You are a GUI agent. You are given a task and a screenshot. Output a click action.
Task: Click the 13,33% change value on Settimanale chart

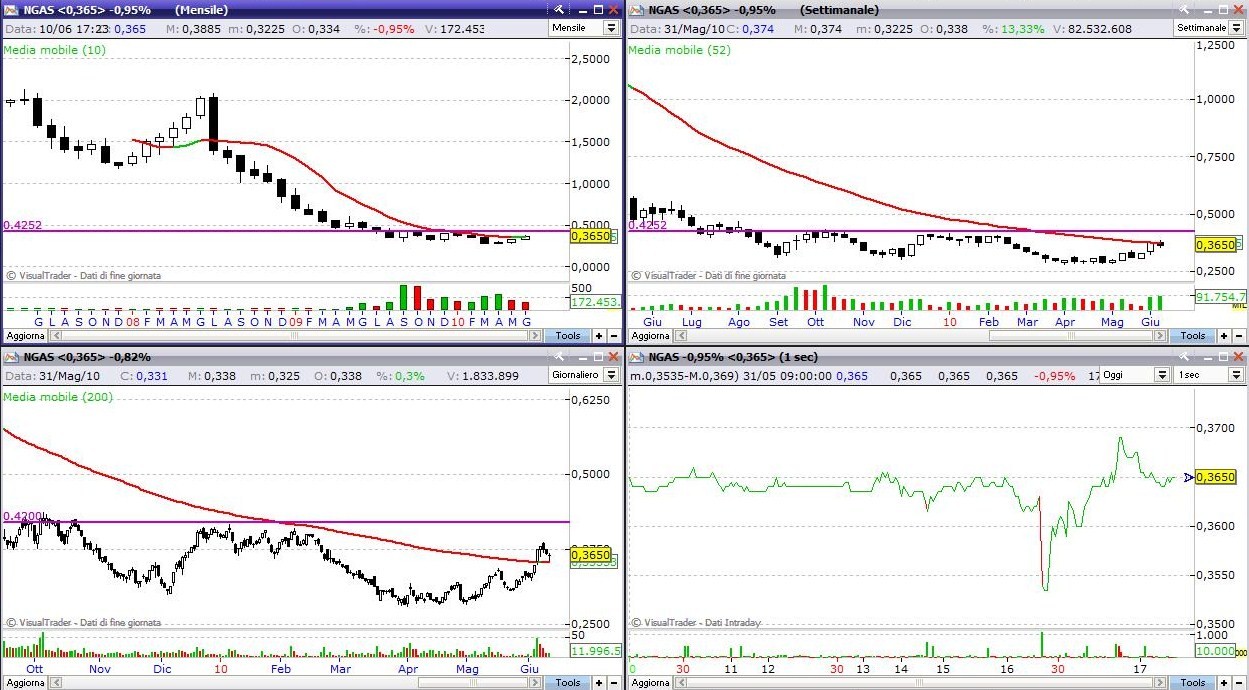point(1022,29)
